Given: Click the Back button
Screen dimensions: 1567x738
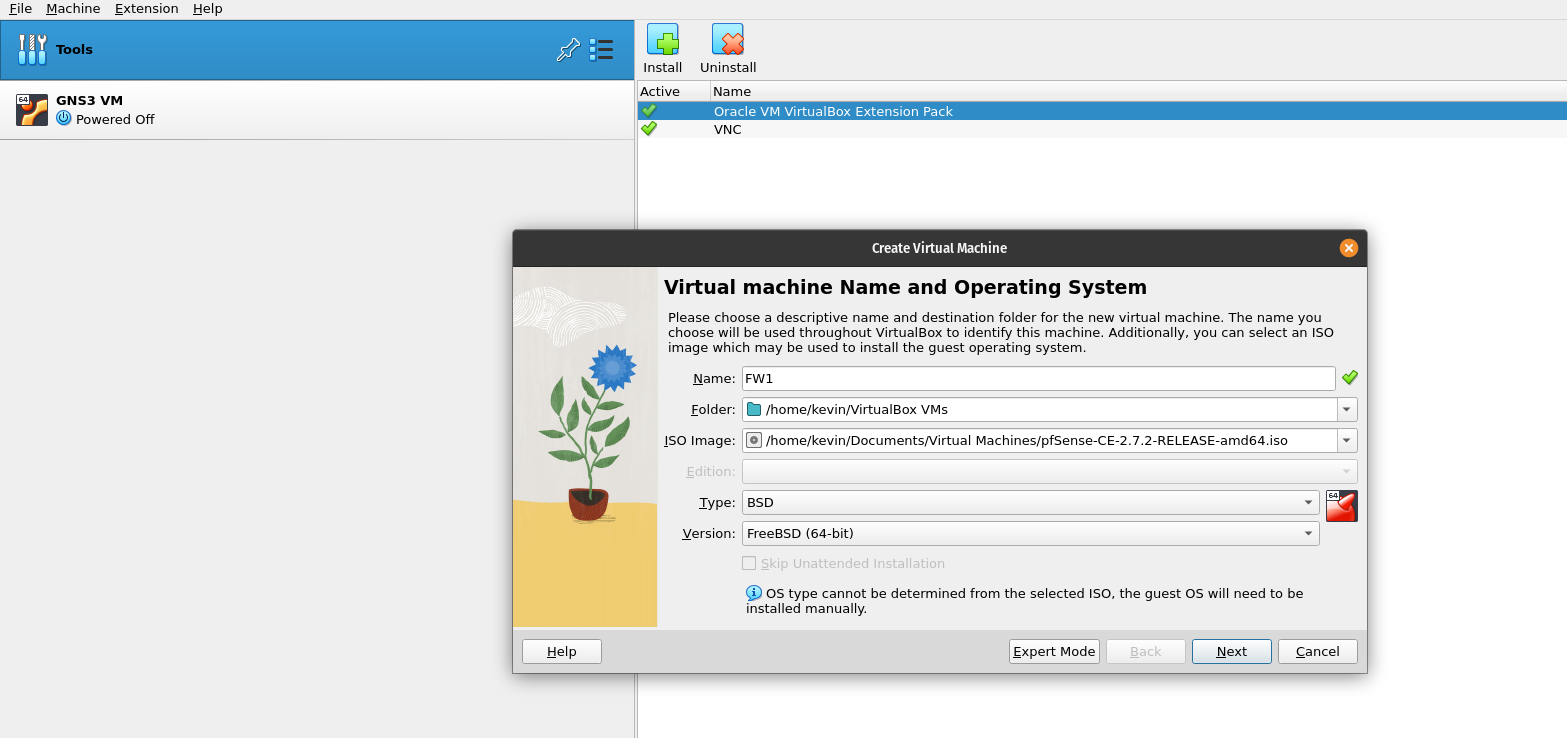Looking at the screenshot, I should (x=1145, y=651).
